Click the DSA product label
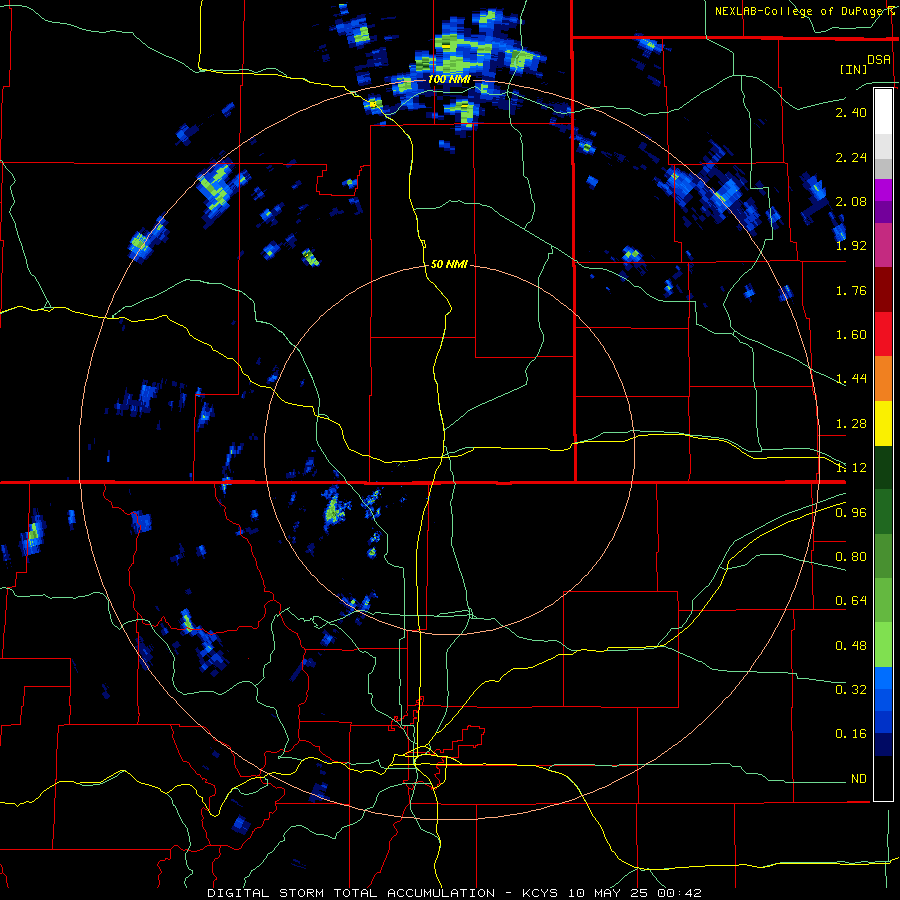 click(x=879, y=60)
